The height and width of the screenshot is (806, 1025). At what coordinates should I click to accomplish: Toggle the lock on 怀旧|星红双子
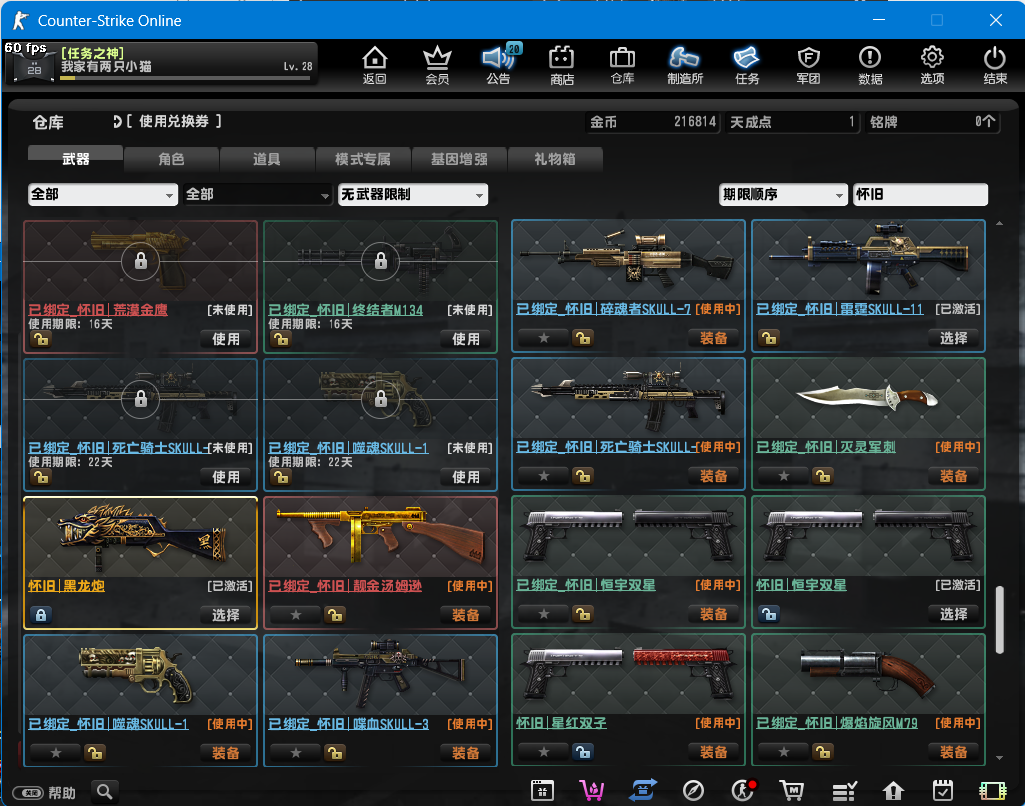click(x=582, y=752)
